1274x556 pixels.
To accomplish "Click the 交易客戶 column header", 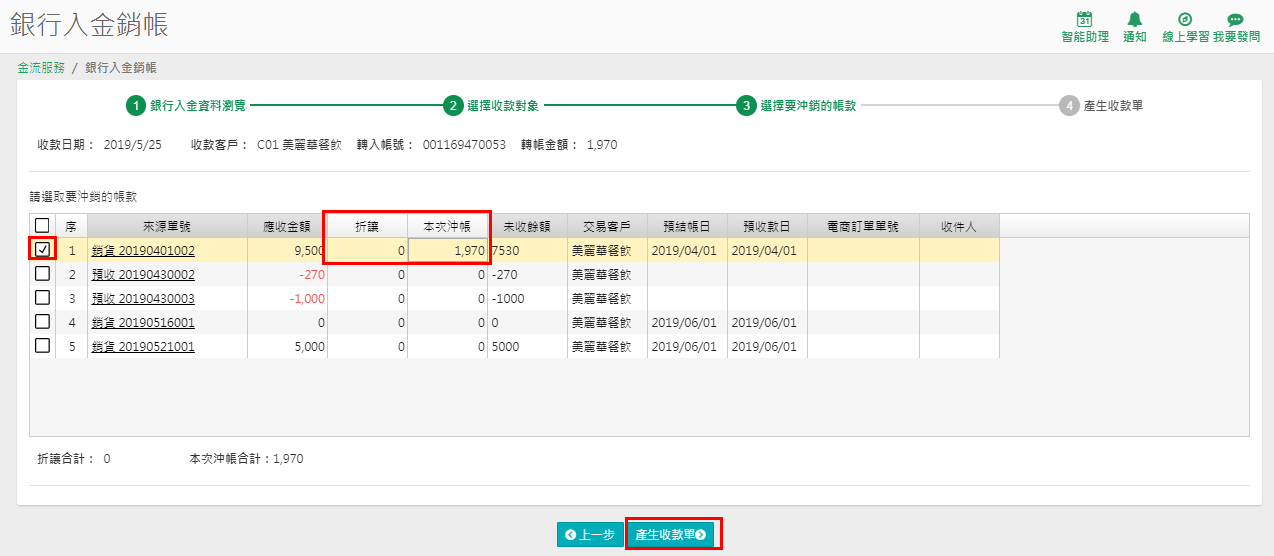I will [607, 226].
